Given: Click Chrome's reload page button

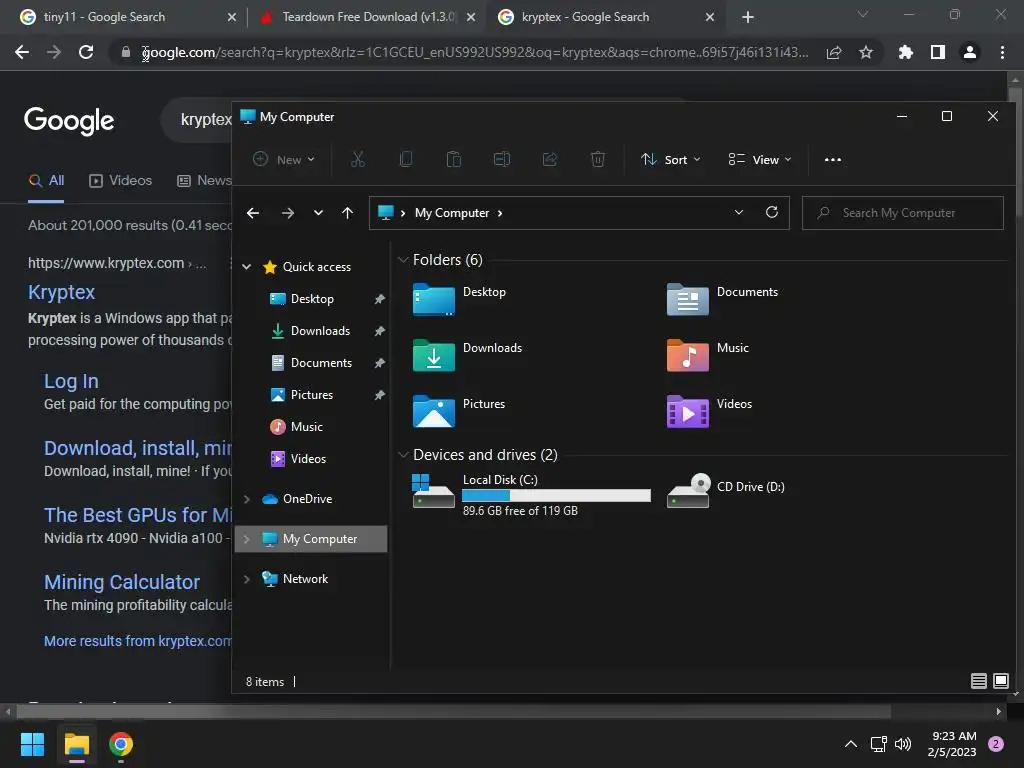Looking at the screenshot, I should coord(86,52).
